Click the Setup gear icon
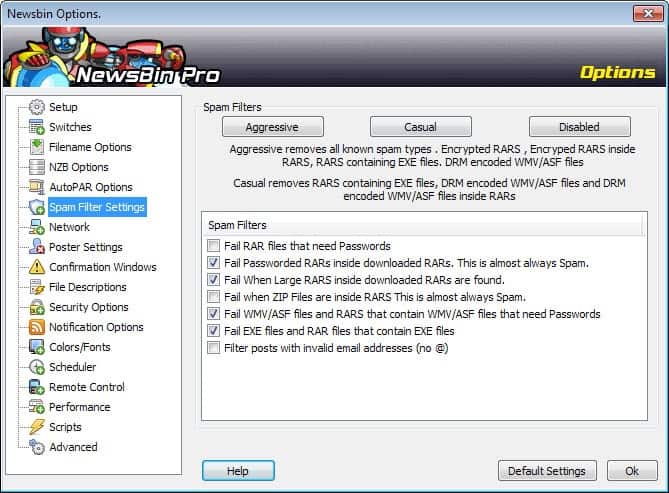 pyautogui.click(x=37, y=107)
